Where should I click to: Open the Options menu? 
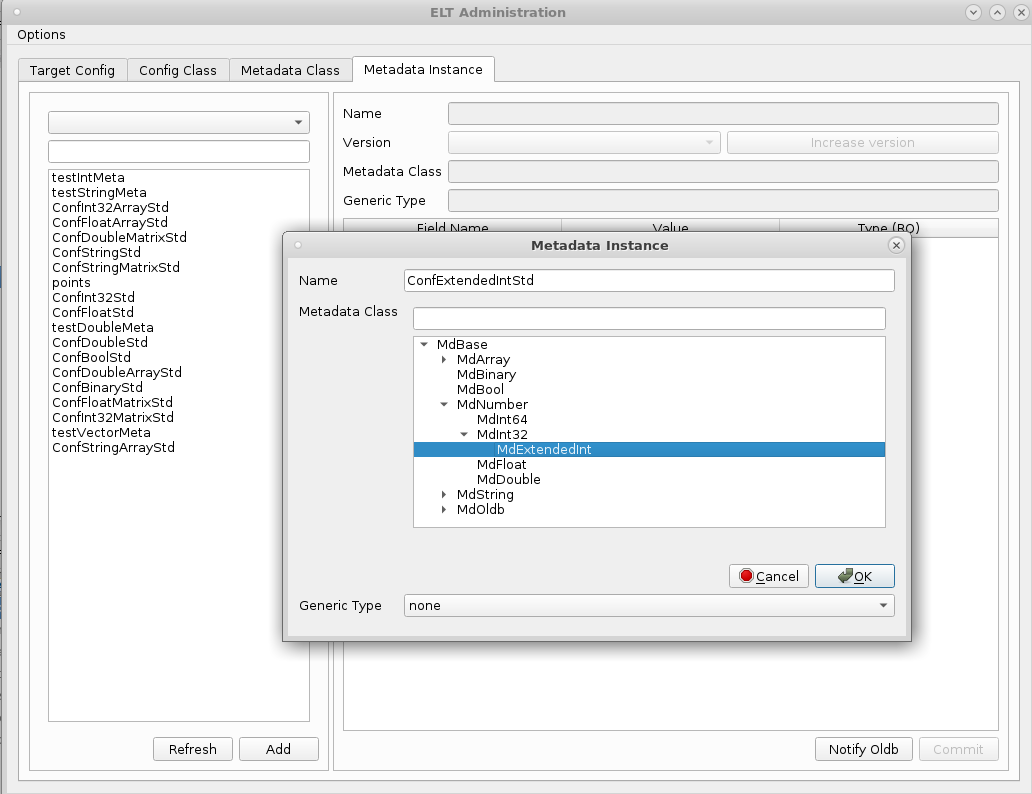coord(41,35)
